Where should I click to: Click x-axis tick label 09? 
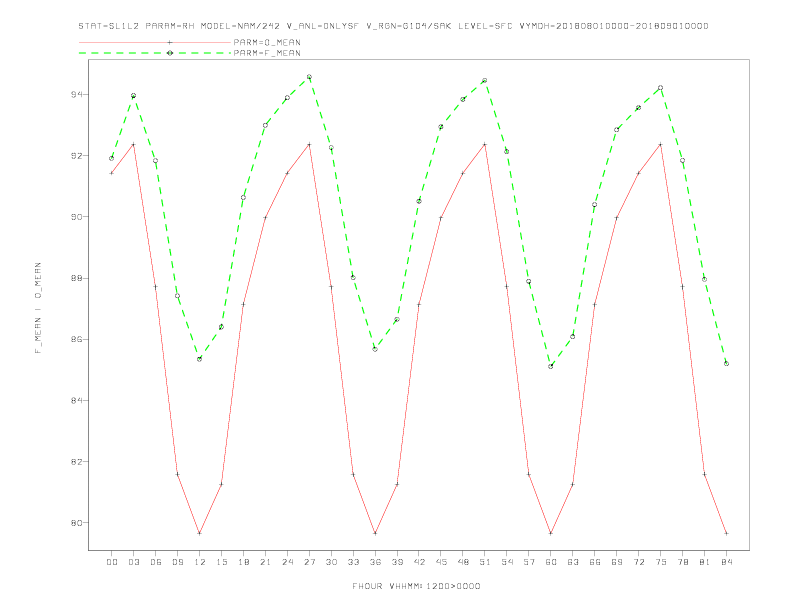[x=177, y=562]
